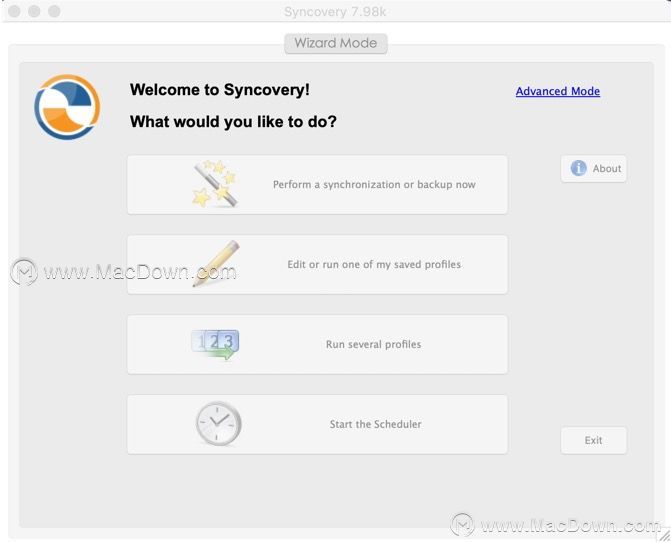The image size is (671, 542).
Task: Click the magic wand with stars icon
Action: (x=214, y=184)
